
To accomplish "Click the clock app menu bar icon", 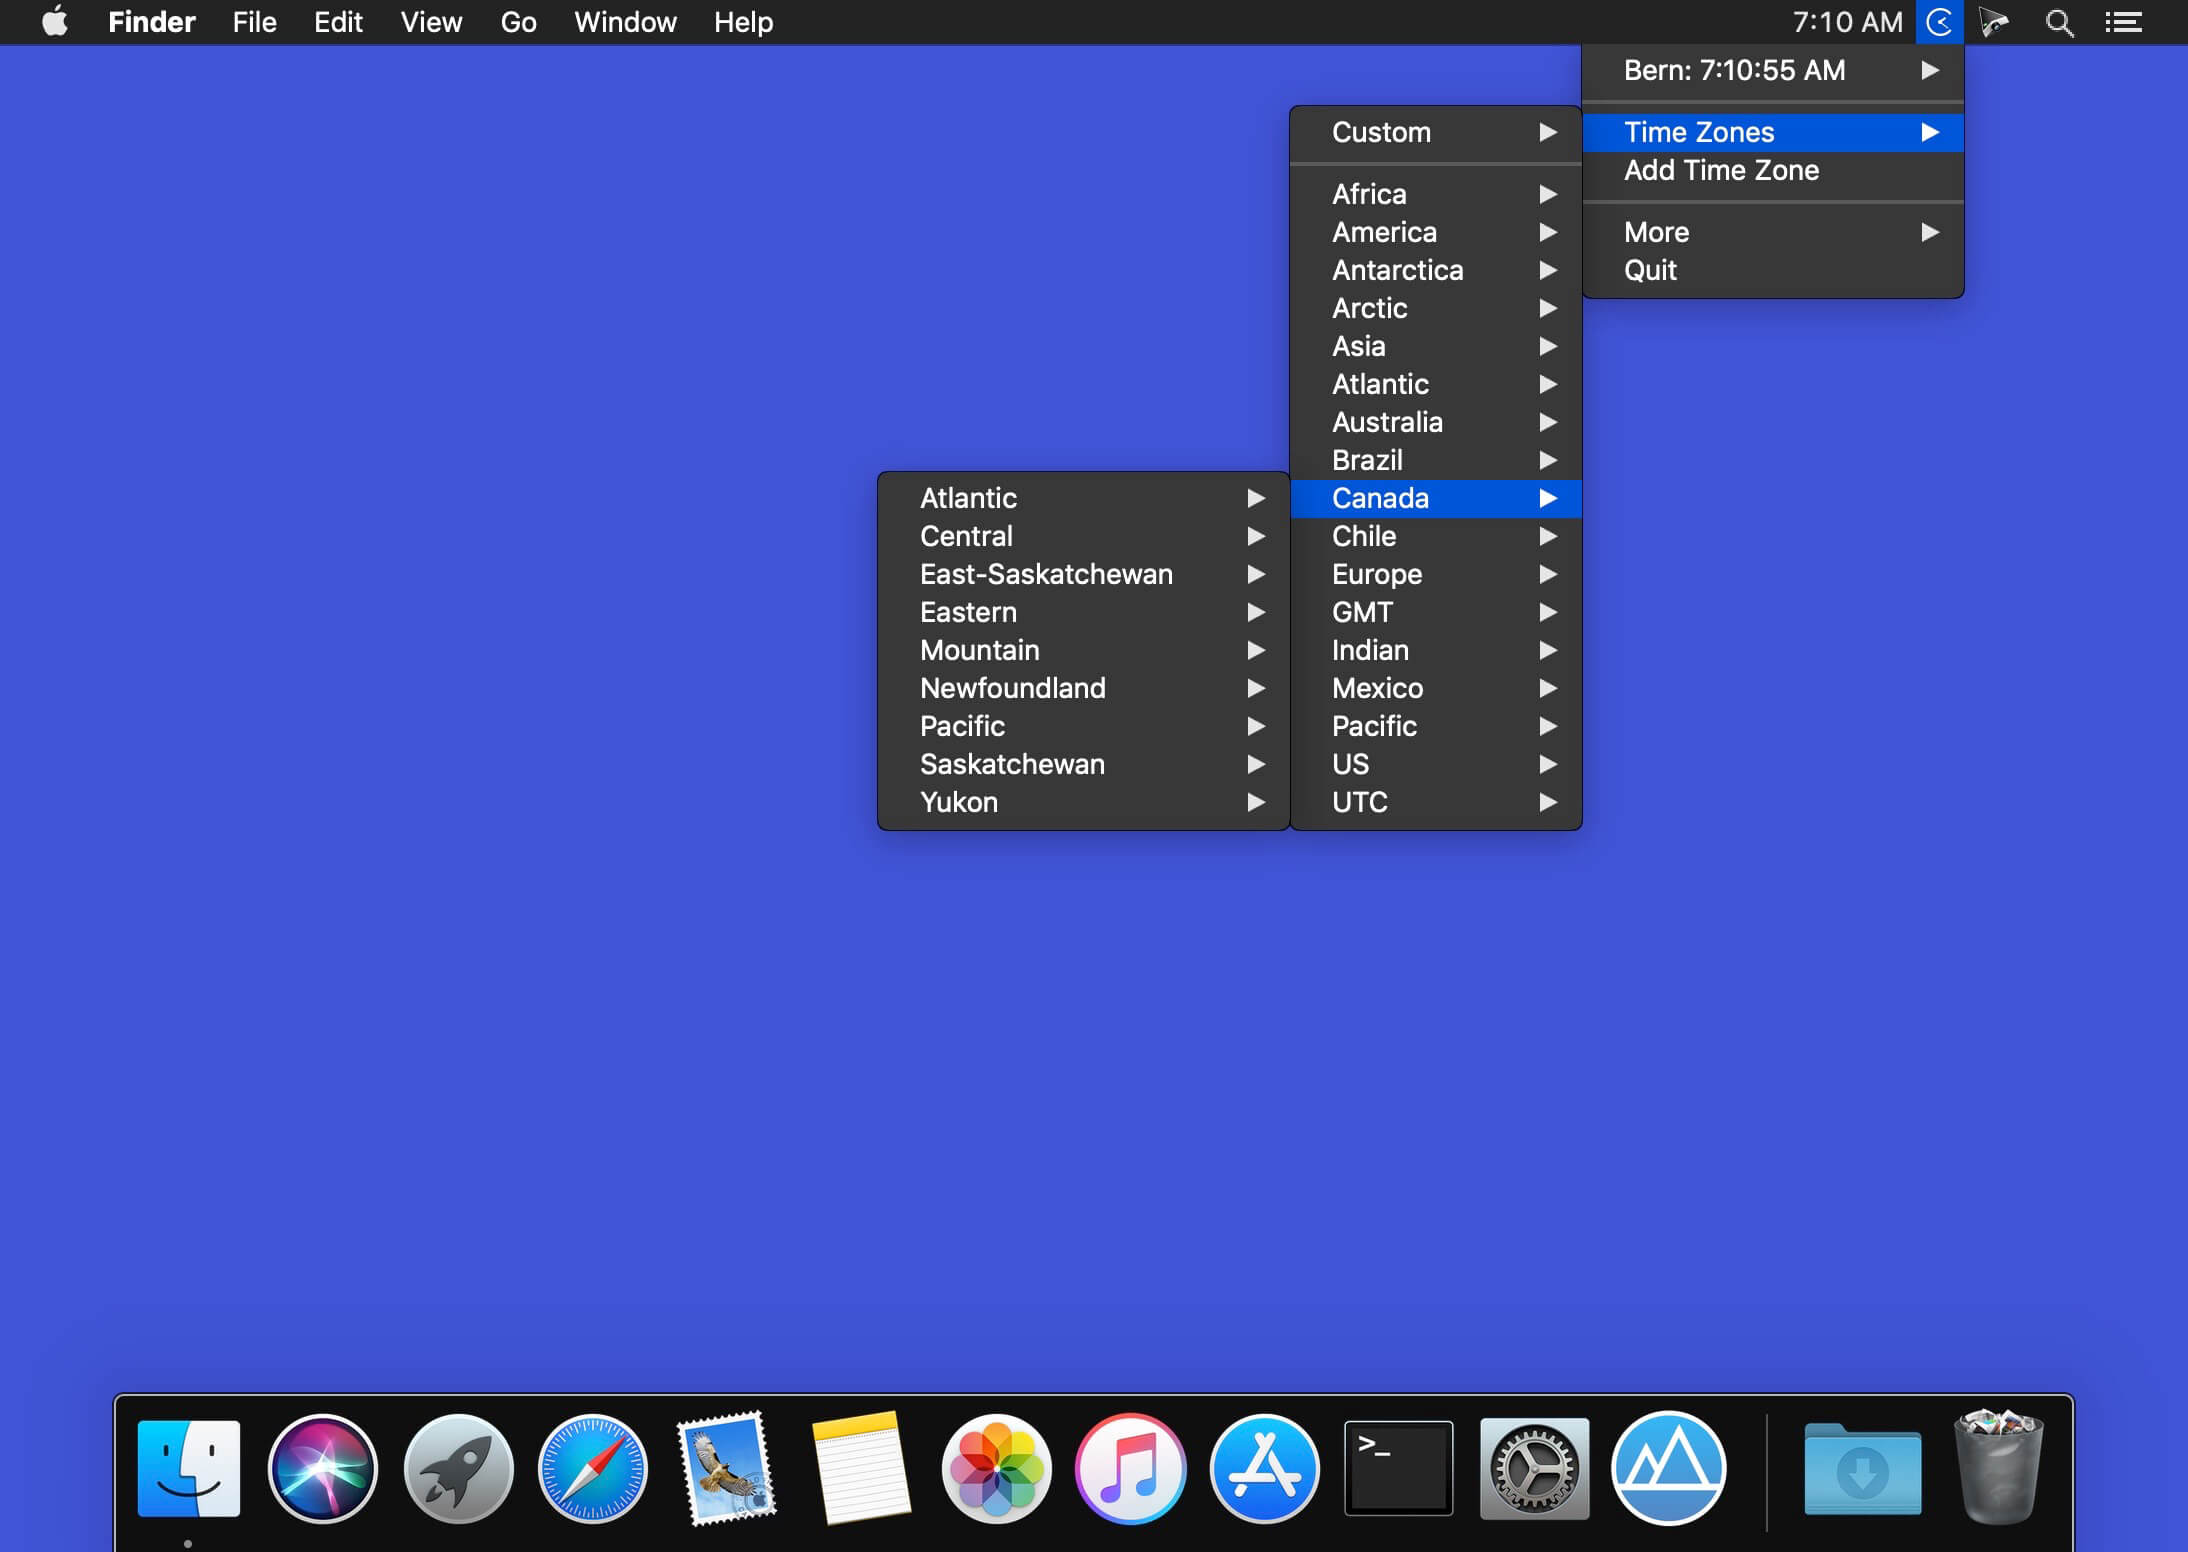I will 1939,22.
